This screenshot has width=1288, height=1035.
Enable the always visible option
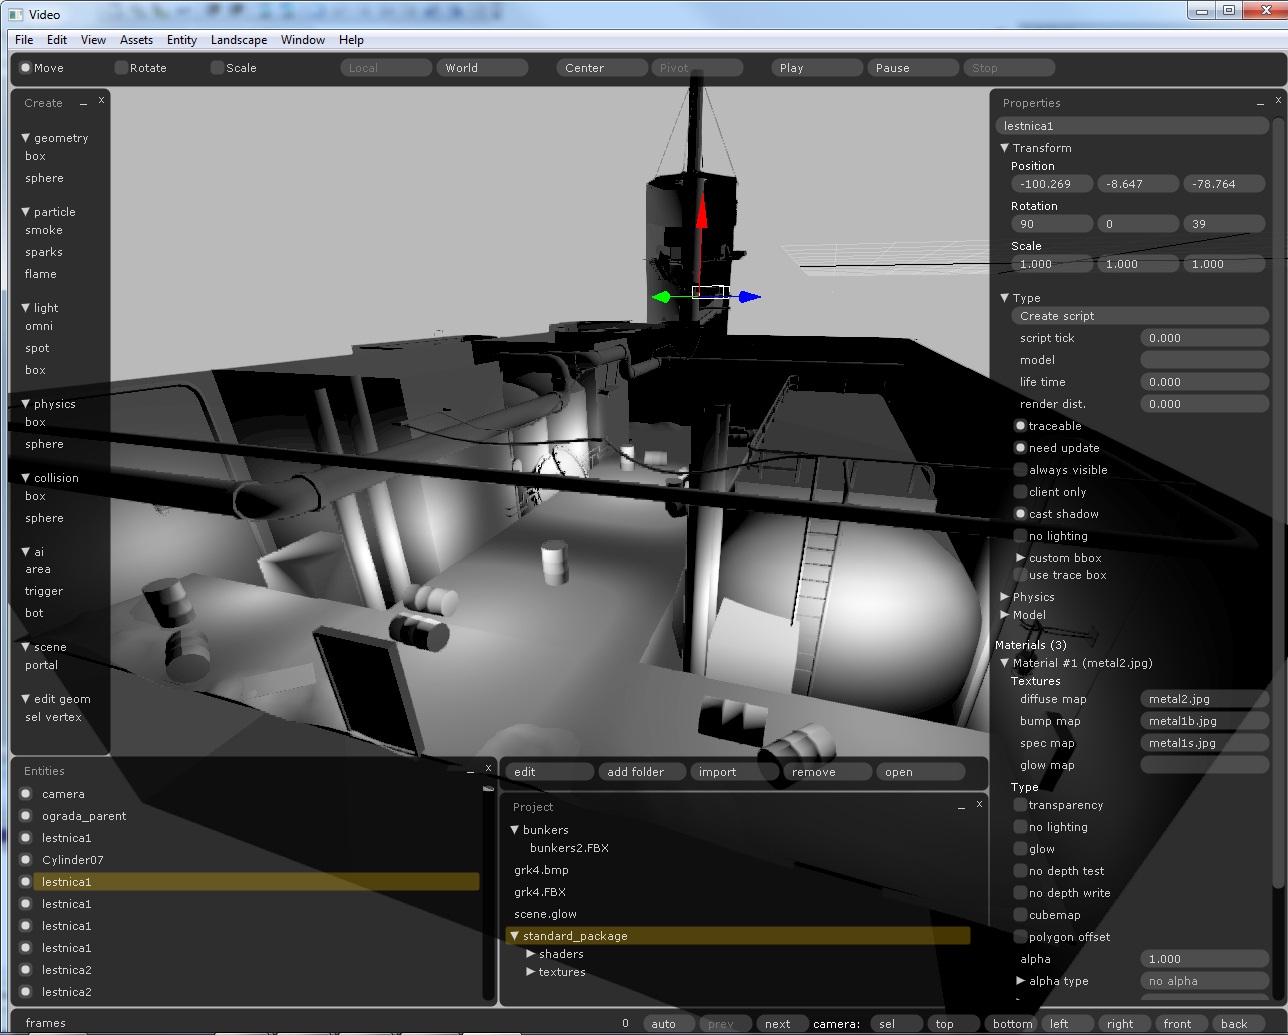(1020, 470)
